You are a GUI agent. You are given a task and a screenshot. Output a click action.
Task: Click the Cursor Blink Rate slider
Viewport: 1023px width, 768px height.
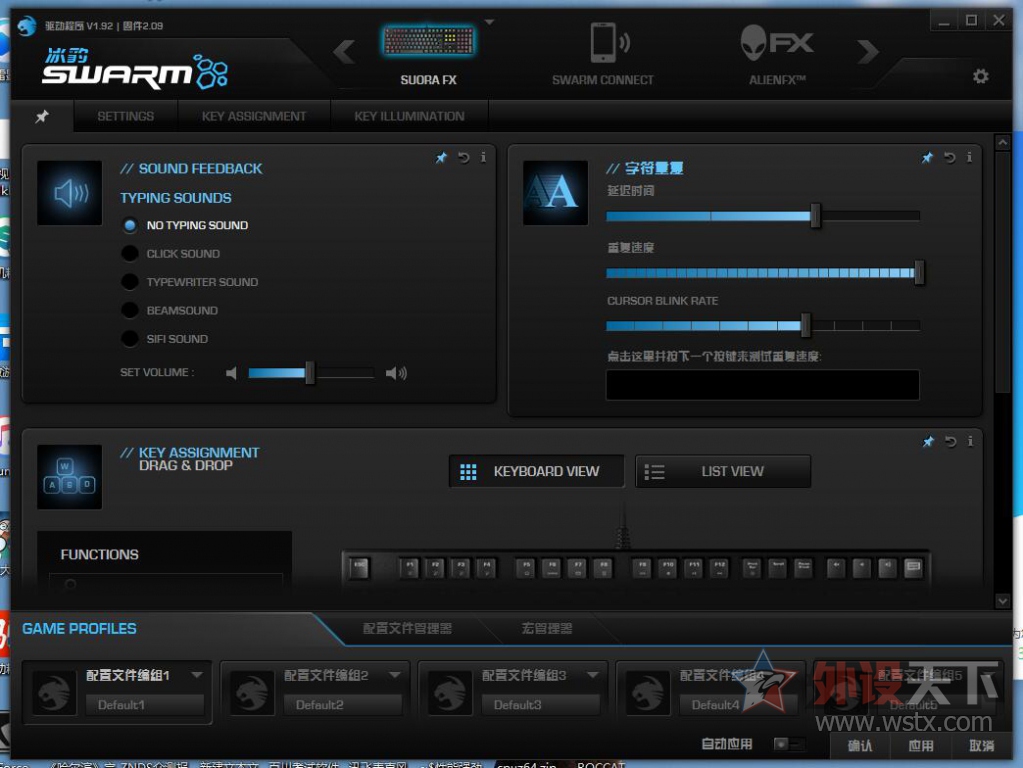point(762,326)
